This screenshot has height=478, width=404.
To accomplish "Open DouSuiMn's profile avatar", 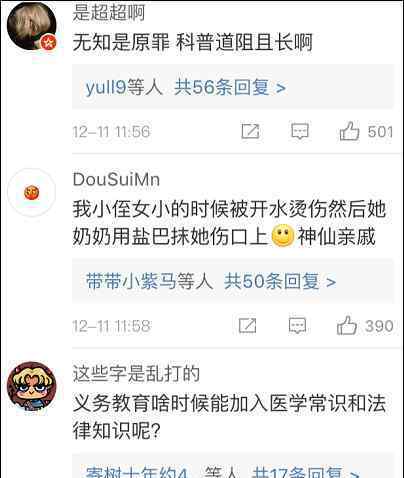I will click(x=32, y=193).
